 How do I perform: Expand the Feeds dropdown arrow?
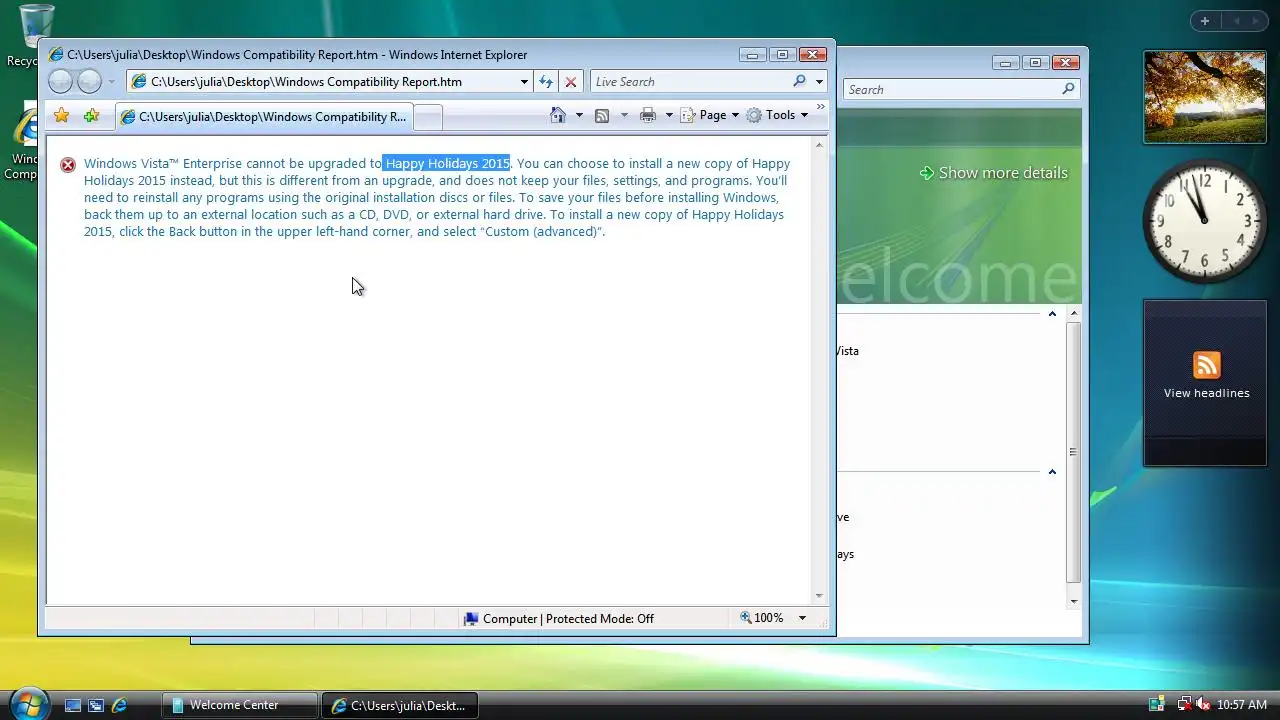click(624, 116)
